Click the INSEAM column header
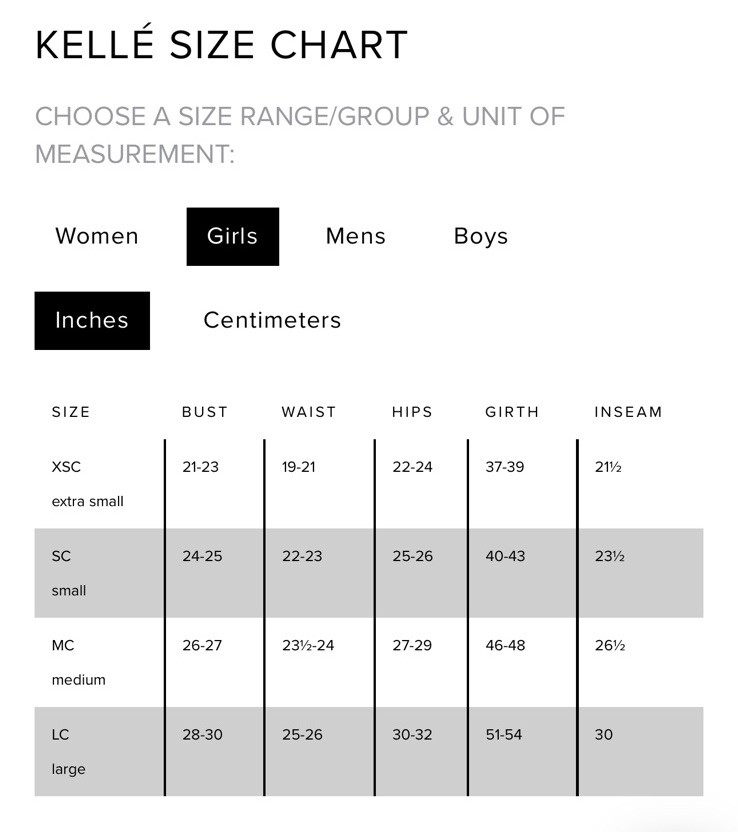738x832 pixels. point(628,412)
